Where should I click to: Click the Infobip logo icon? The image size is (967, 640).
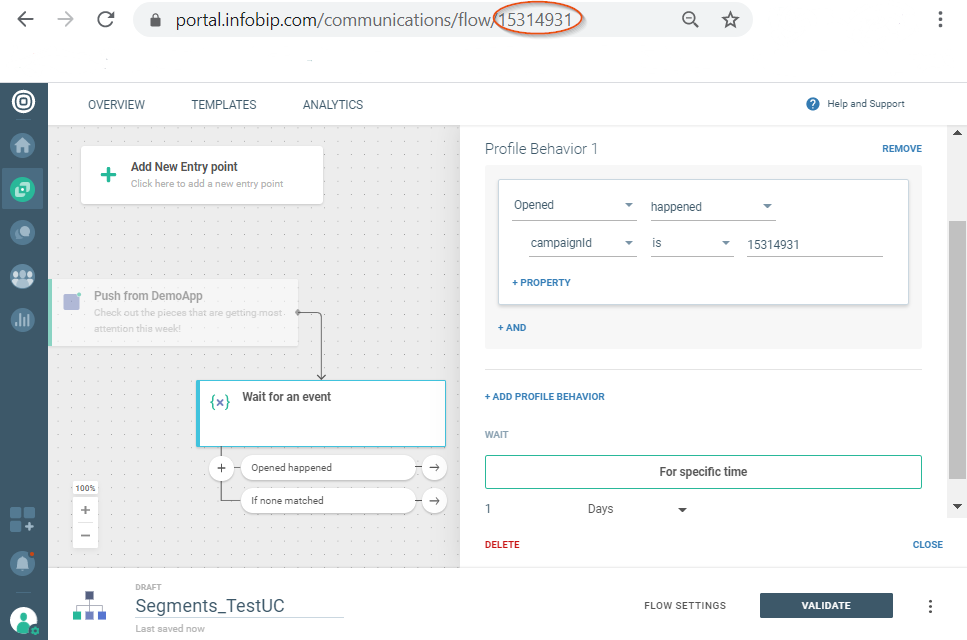click(x=23, y=102)
